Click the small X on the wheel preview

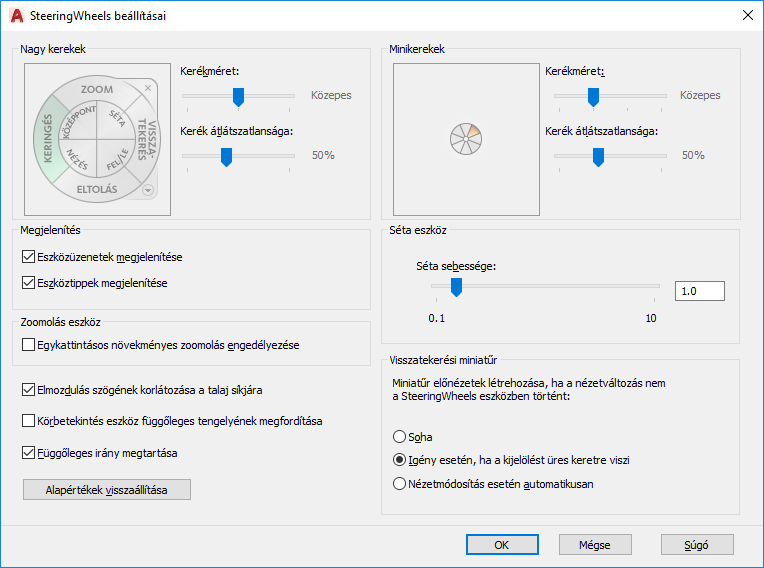pos(148,88)
